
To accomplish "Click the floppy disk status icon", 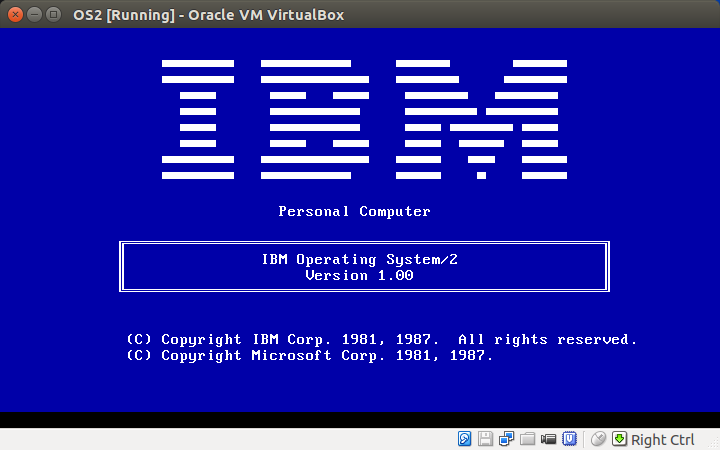I will click(485, 439).
